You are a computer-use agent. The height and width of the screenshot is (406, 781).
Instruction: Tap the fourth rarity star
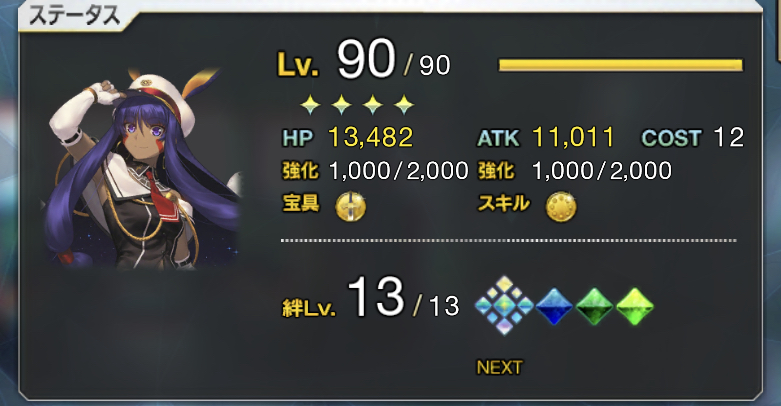point(404,105)
